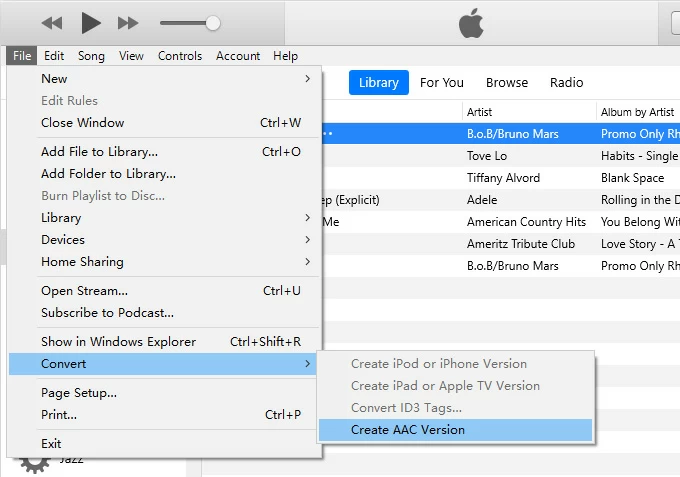Screen dimensions: 680x477
Task: Sort by the Artist column header
Action: point(480,112)
